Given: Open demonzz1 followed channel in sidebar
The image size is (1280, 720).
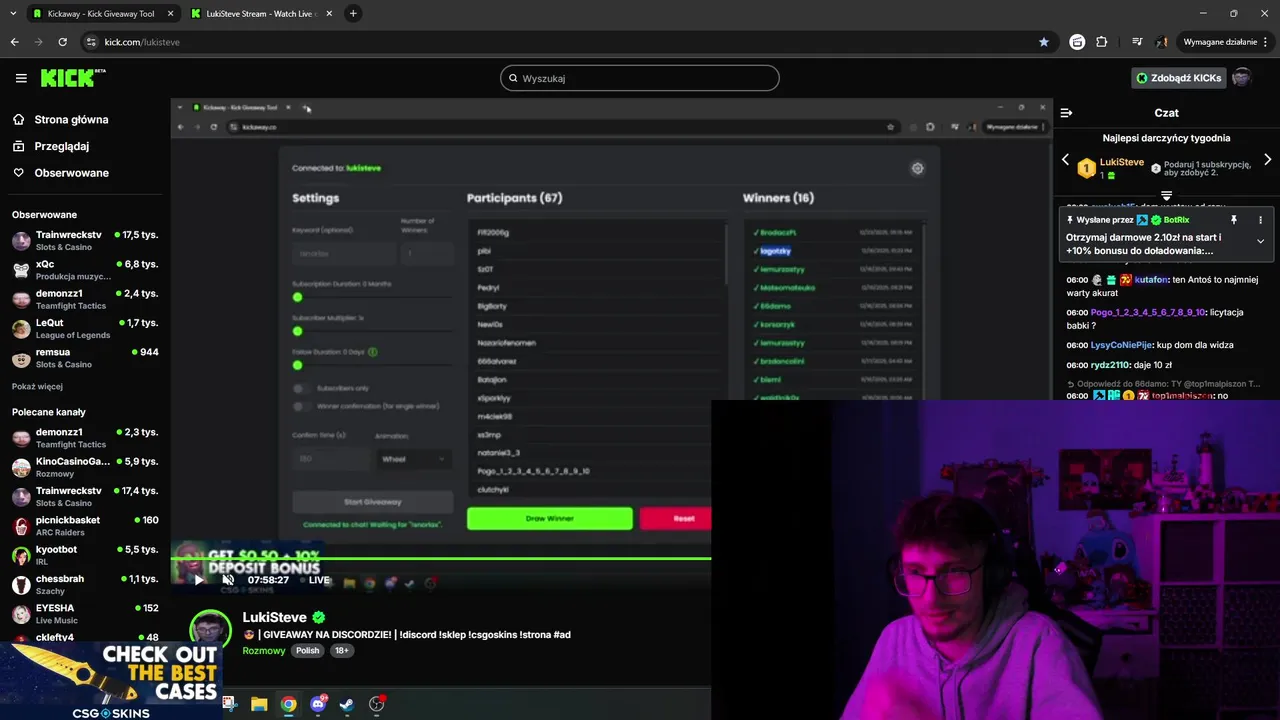Looking at the screenshot, I should [x=85, y=299].
